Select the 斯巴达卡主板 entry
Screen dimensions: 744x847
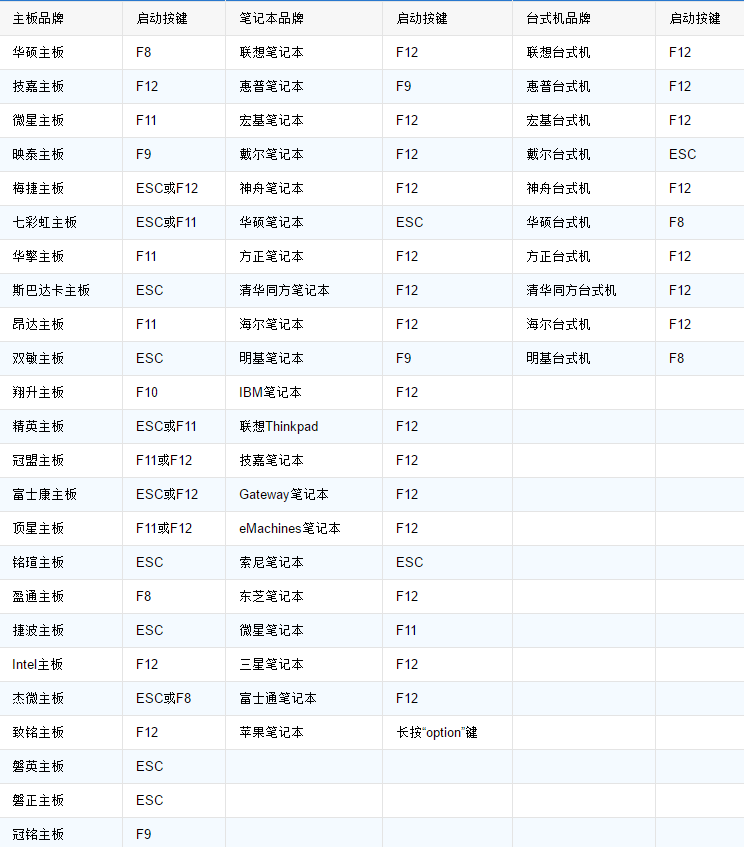[x=51, y=290]
